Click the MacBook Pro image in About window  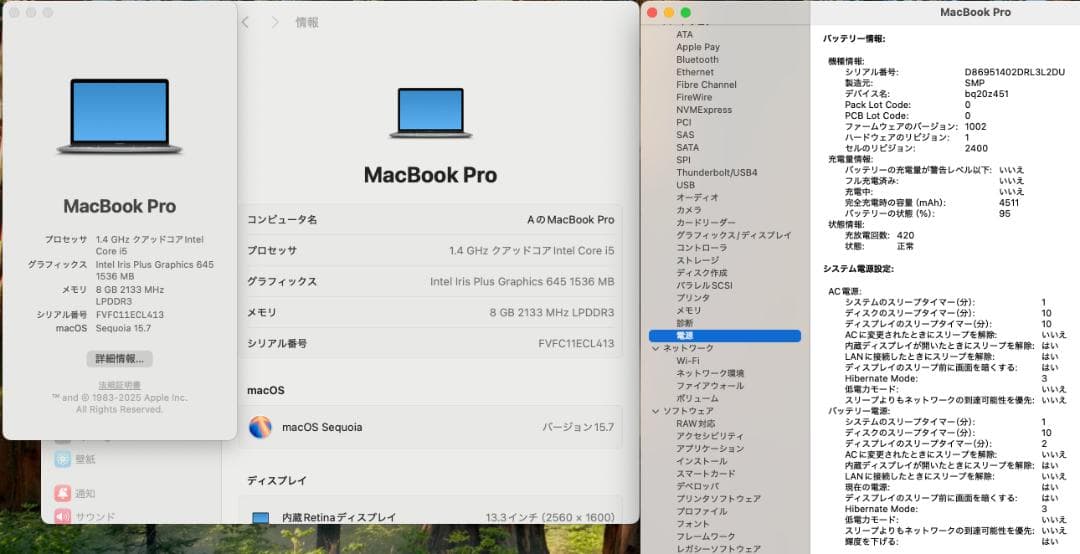point(120,116)
